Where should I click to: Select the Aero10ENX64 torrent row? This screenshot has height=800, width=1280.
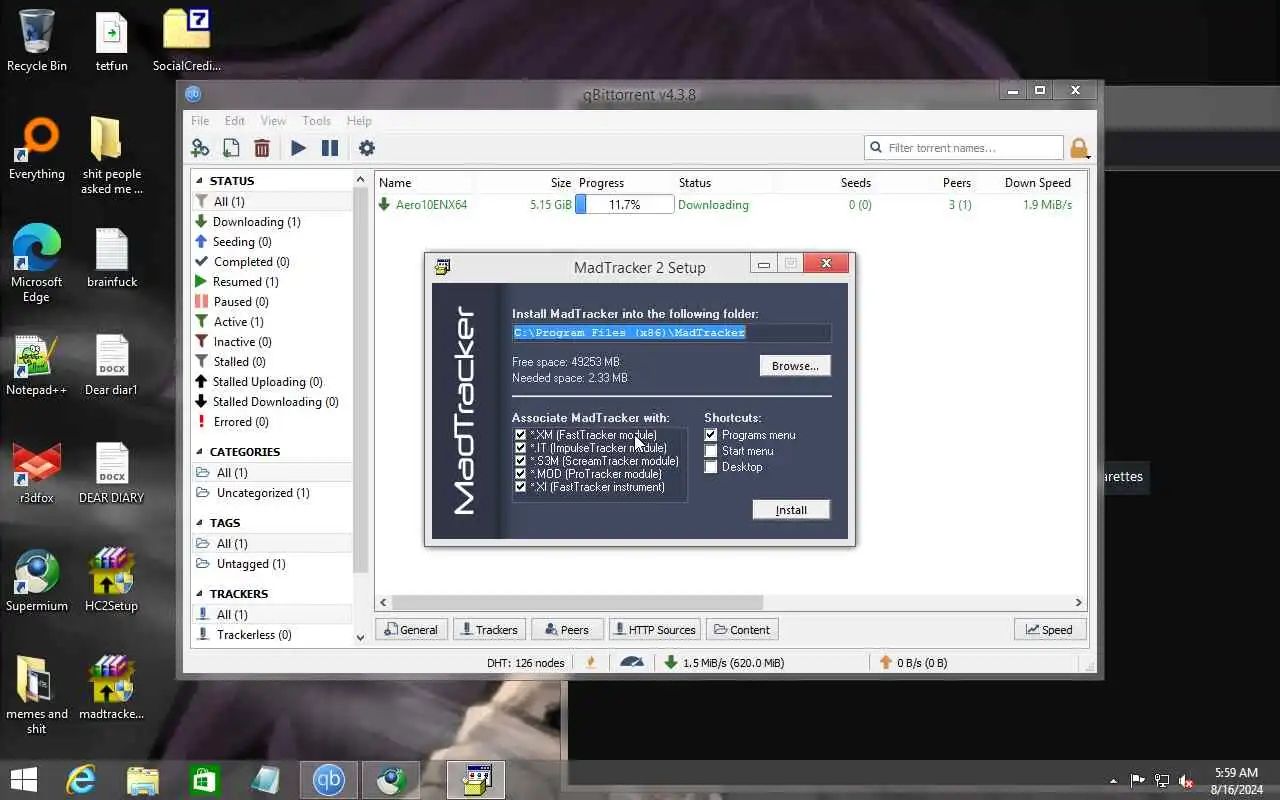[x=731, y=205]
